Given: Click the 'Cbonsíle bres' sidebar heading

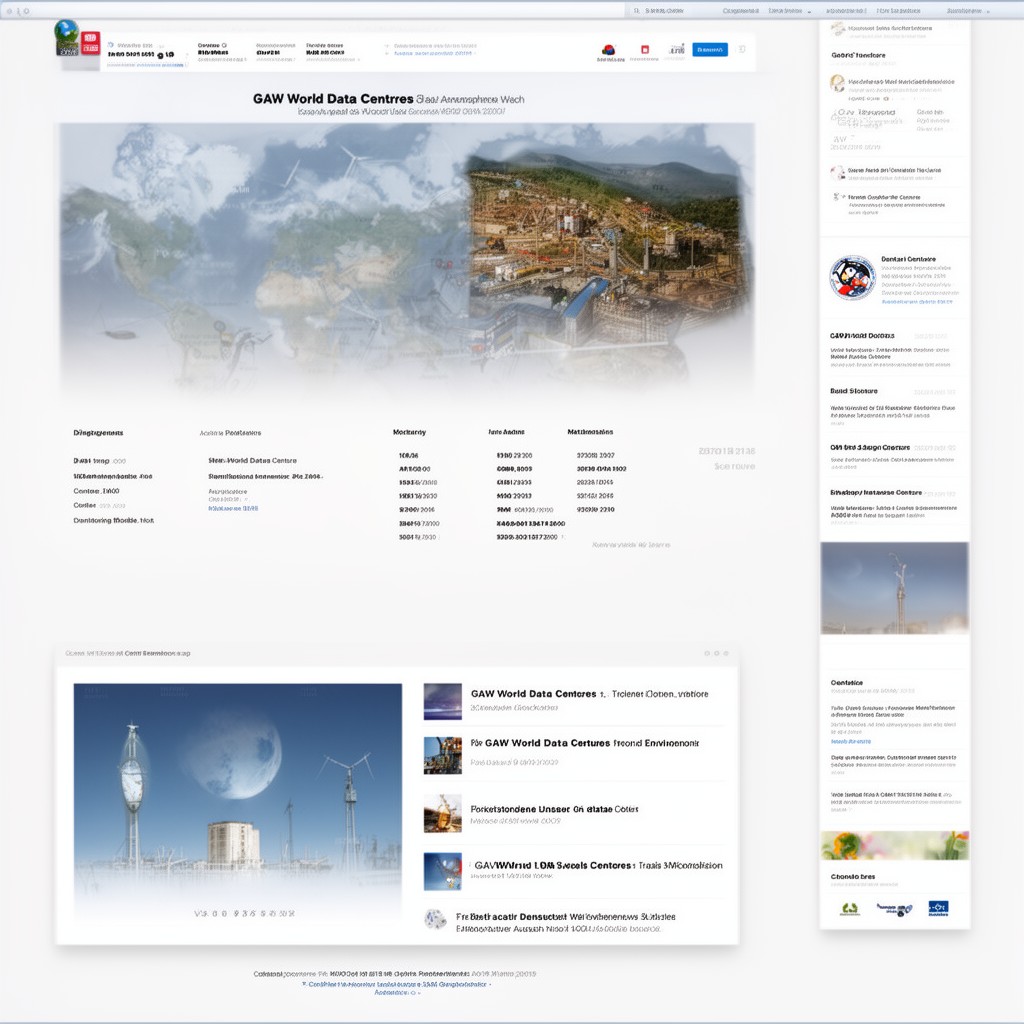Looking at the screenshot, I should [x=853, y=876].
